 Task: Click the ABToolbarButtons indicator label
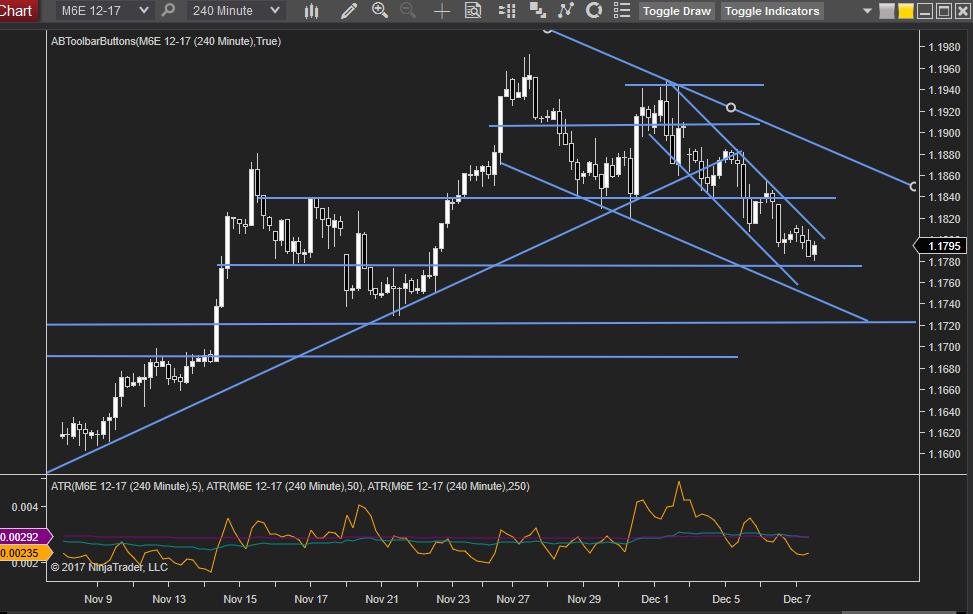point(166,42)
